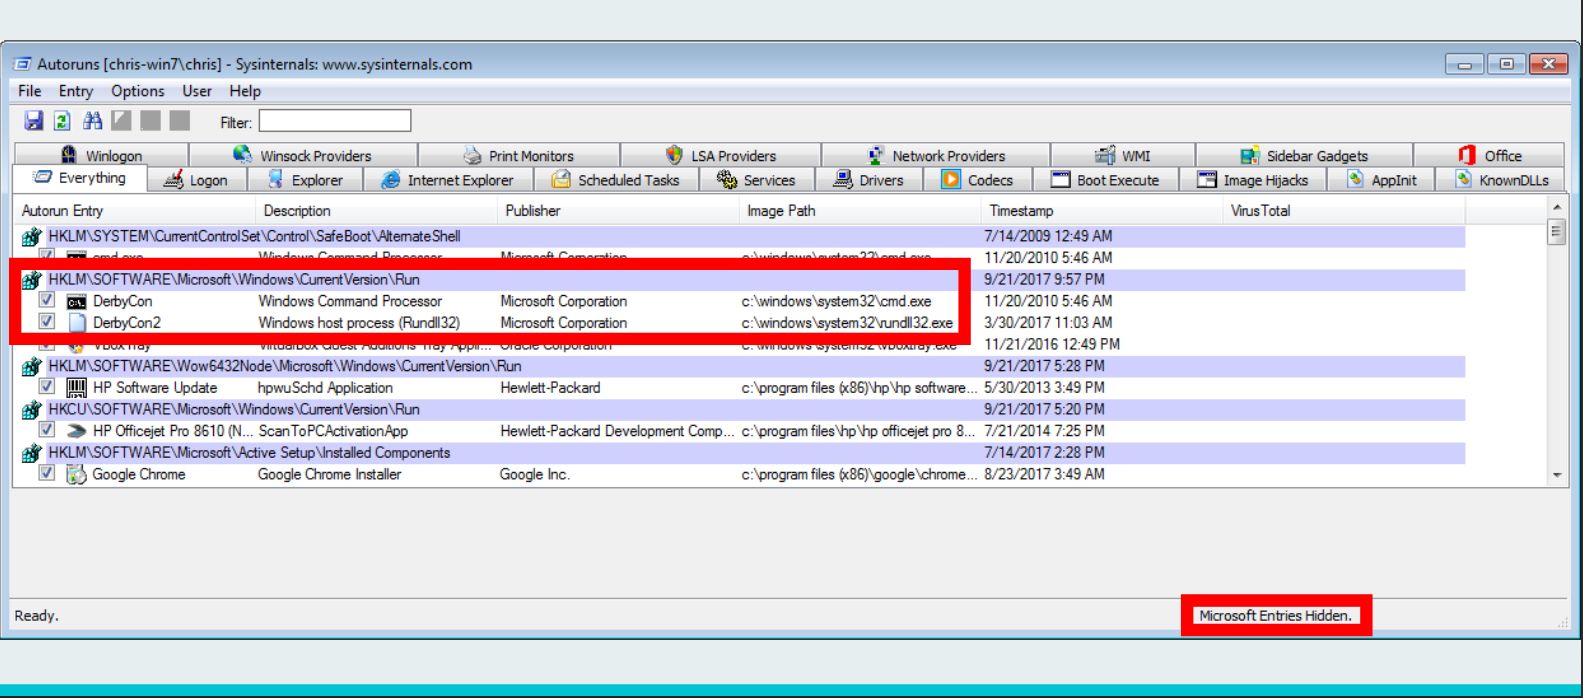Click the binoculars Find icon
The height and width of the screenshot is (698, 1583).
[x=92, y=121]
